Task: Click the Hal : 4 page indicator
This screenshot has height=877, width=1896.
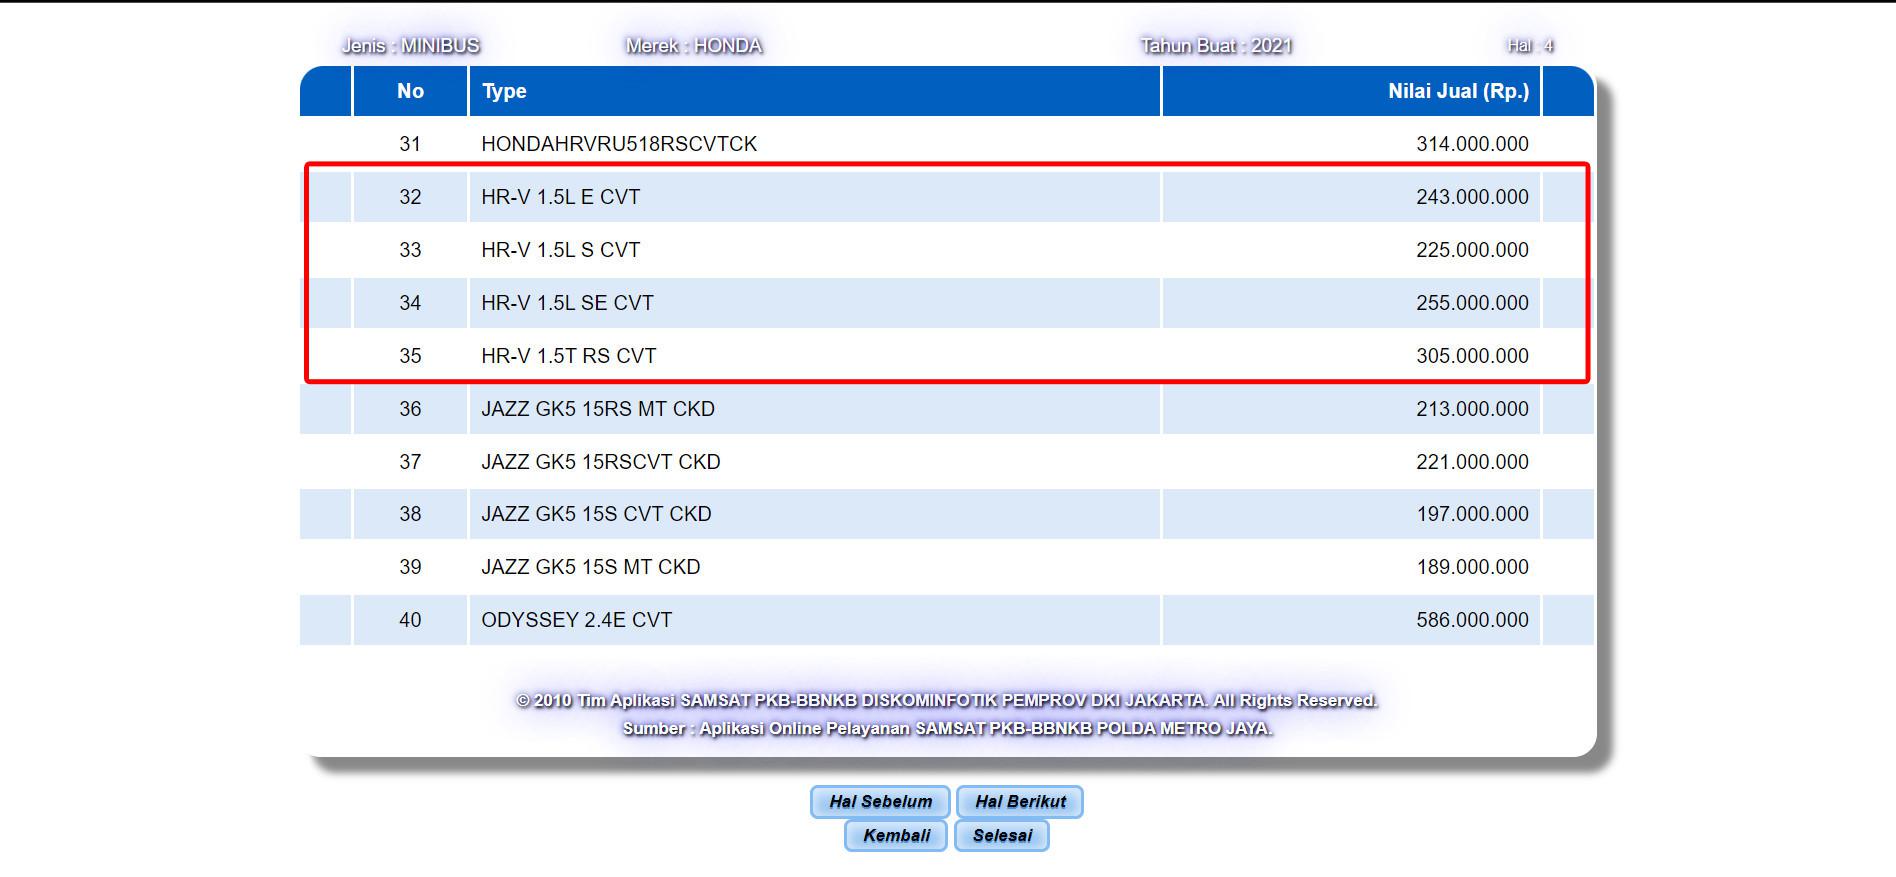Action: point(1530,46)
